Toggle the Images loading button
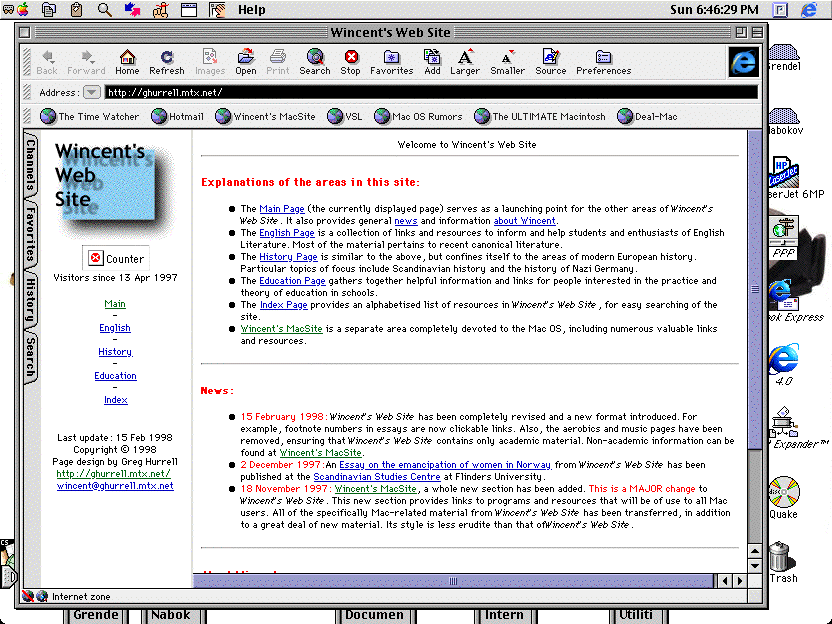Screen dimensions: 832x624 point(209,60)
